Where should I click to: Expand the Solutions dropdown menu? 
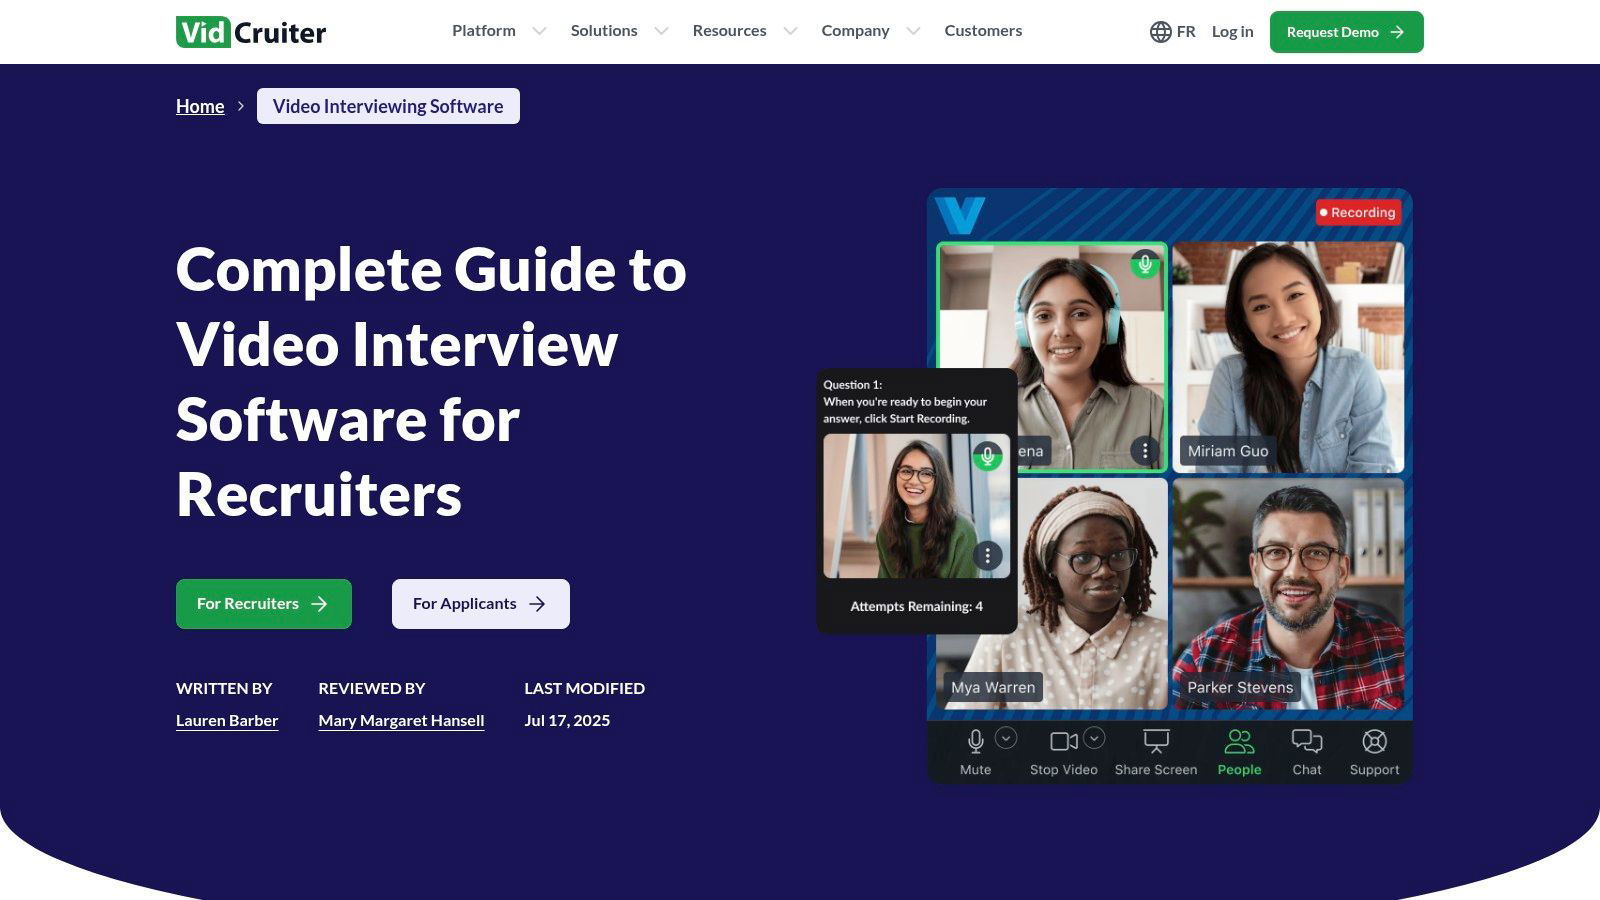click(618, 31)
